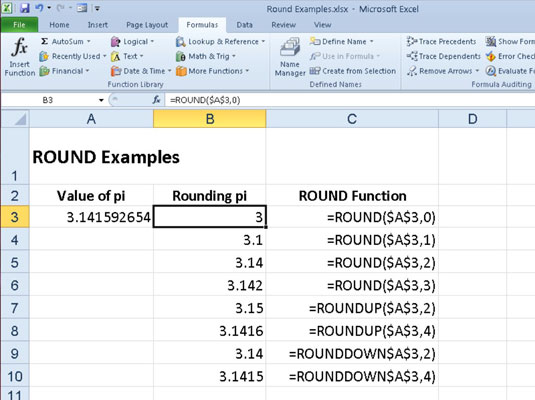Viewport: 535px width, 400px height.
Task: Switch to the Page Layout tab
Action: point(147,25)
